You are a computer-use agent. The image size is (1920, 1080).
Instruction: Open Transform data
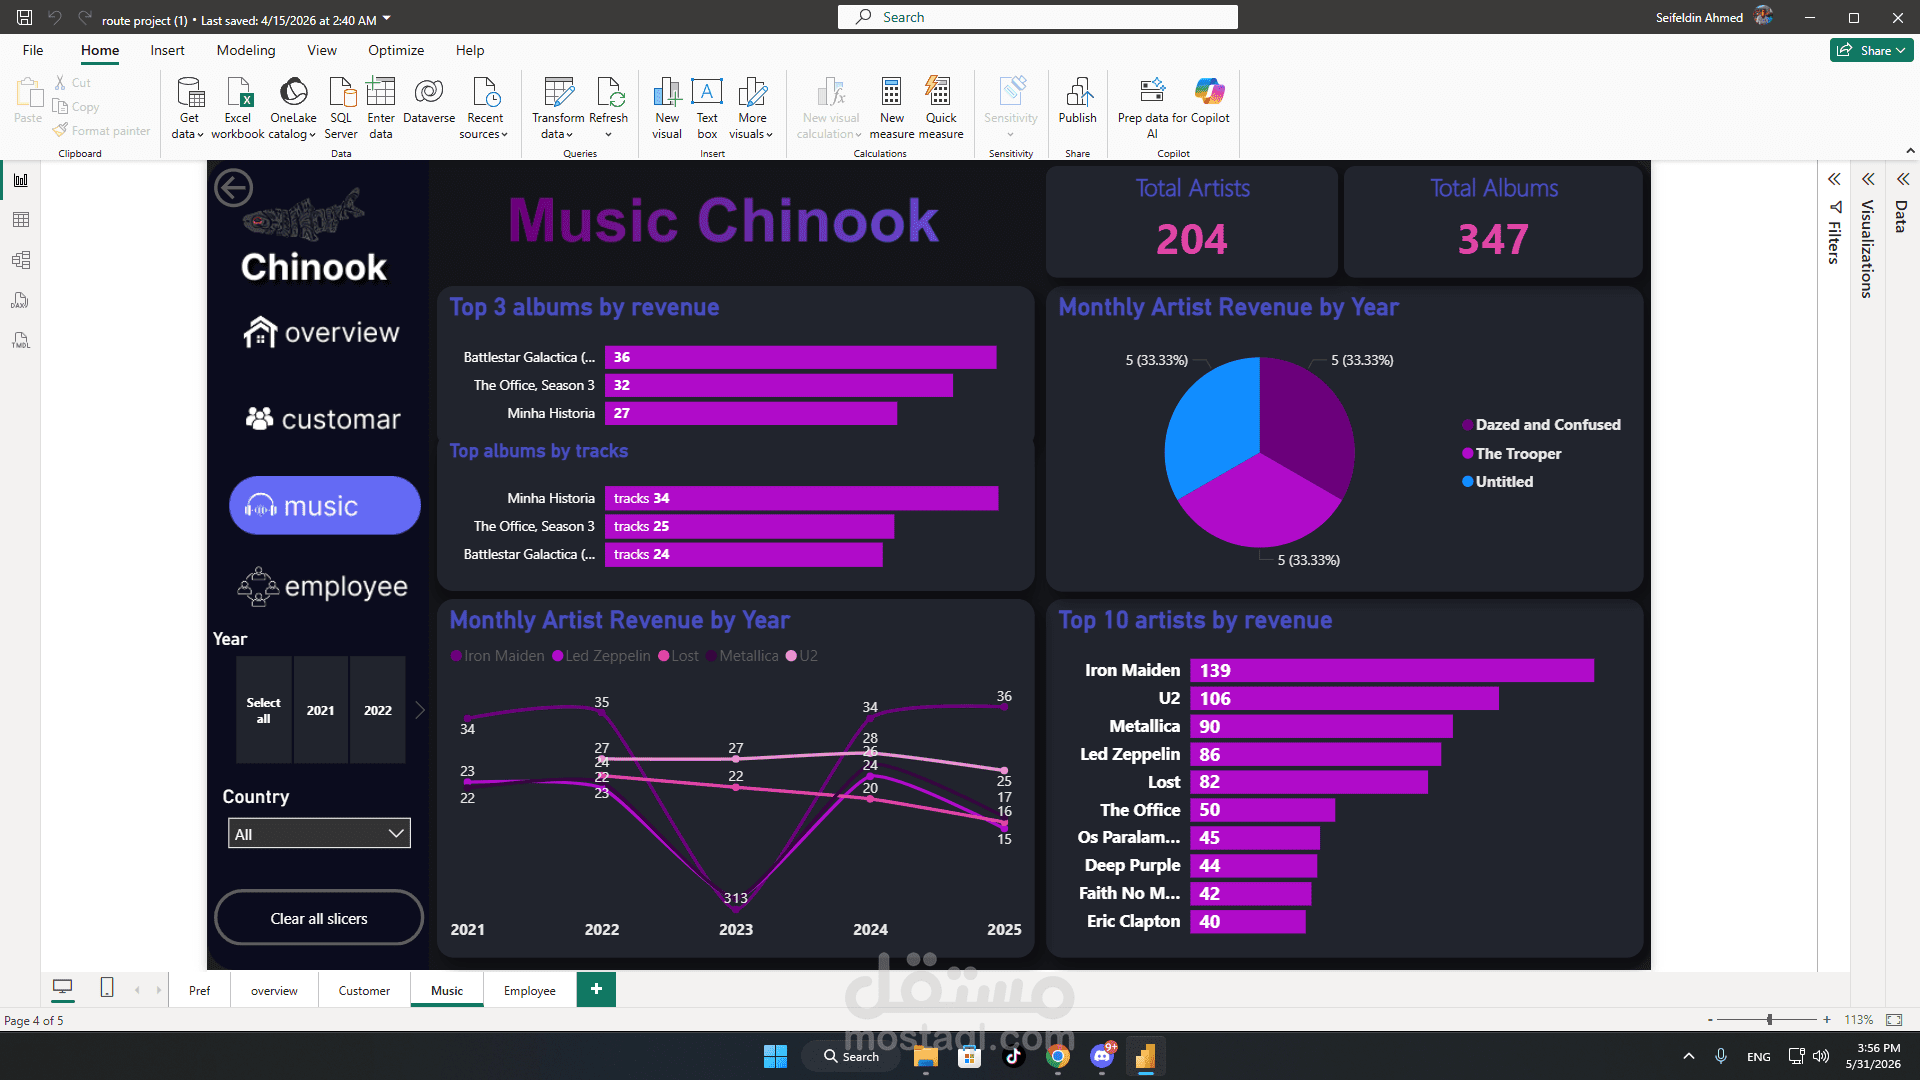pyautogui.click(x=558, y=108)
